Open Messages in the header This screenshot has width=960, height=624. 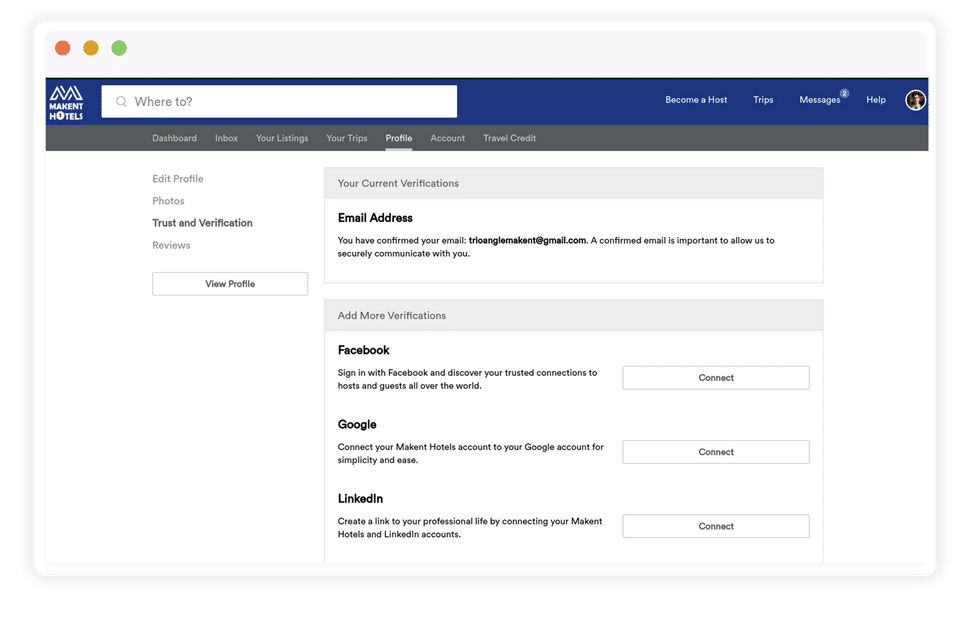click(819, 100)
